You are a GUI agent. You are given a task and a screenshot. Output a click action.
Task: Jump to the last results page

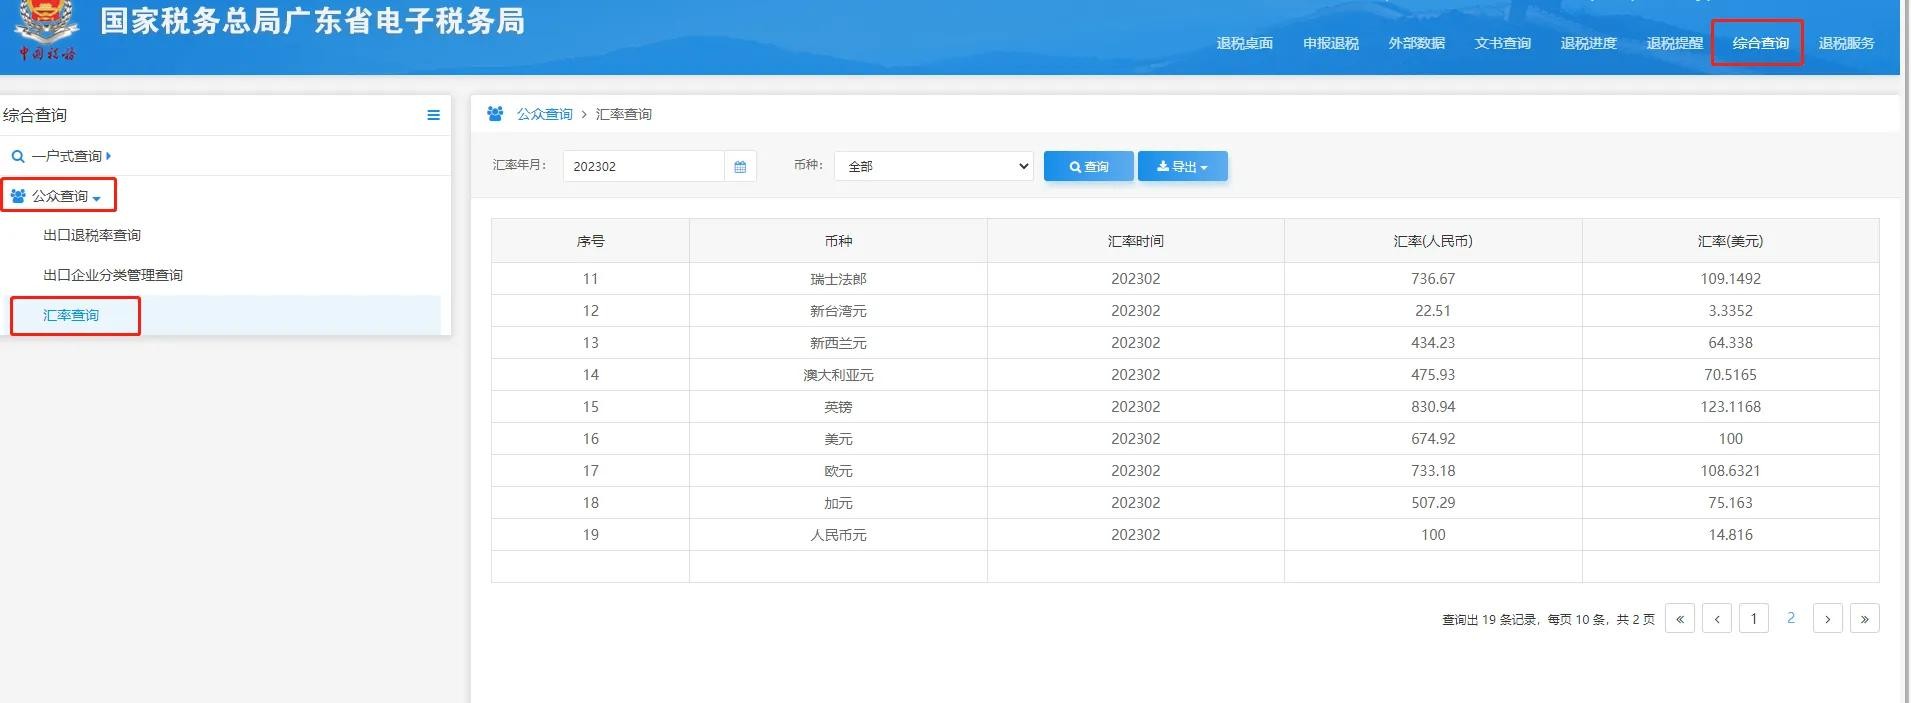[x=1864, y=619]
